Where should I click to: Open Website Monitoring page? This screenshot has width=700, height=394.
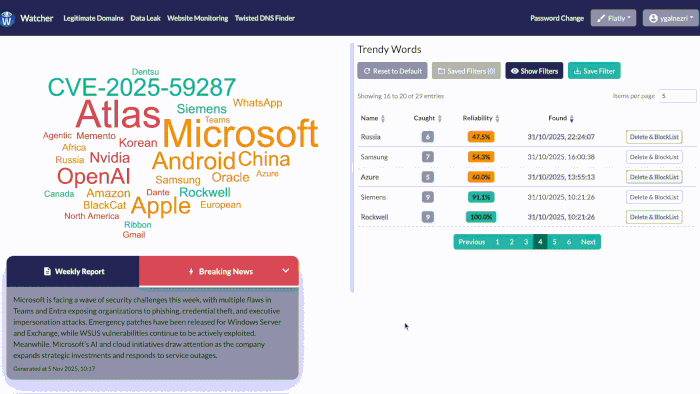click(197, 18)
